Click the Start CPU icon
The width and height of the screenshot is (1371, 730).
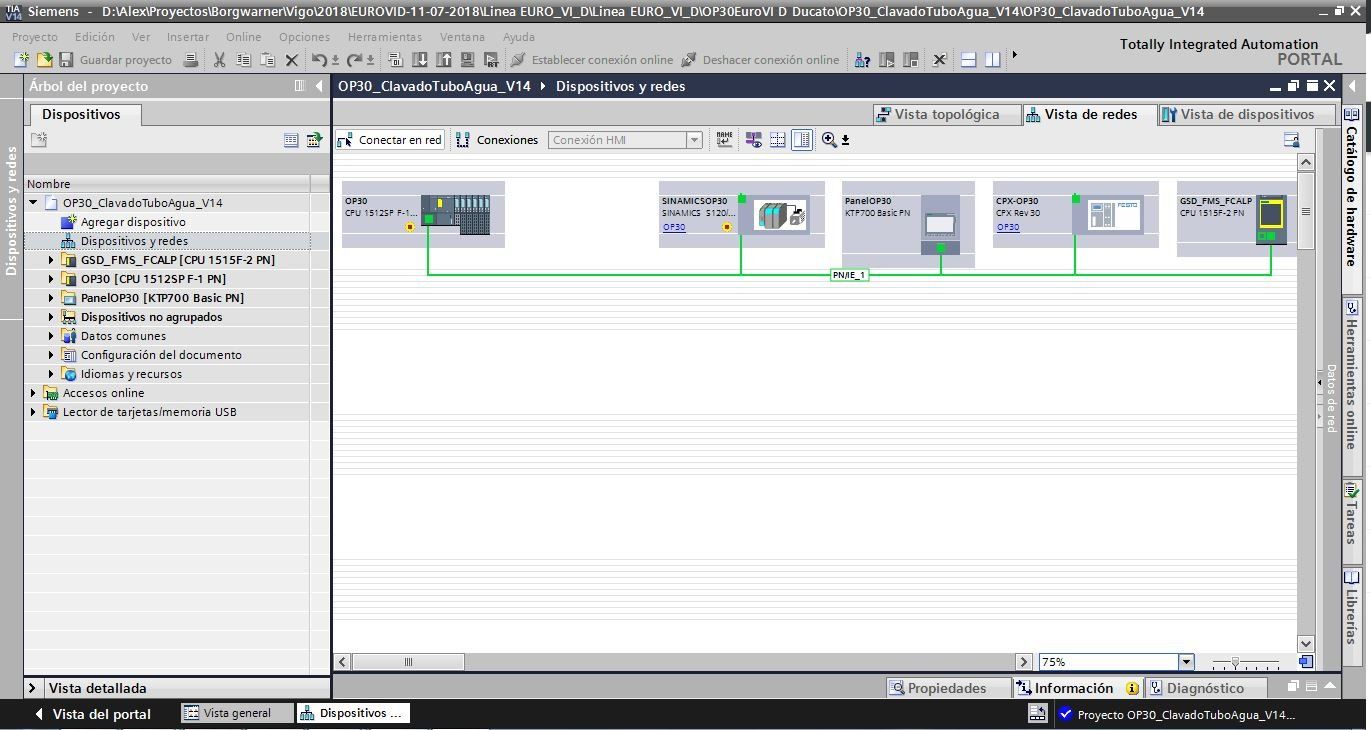886,60
